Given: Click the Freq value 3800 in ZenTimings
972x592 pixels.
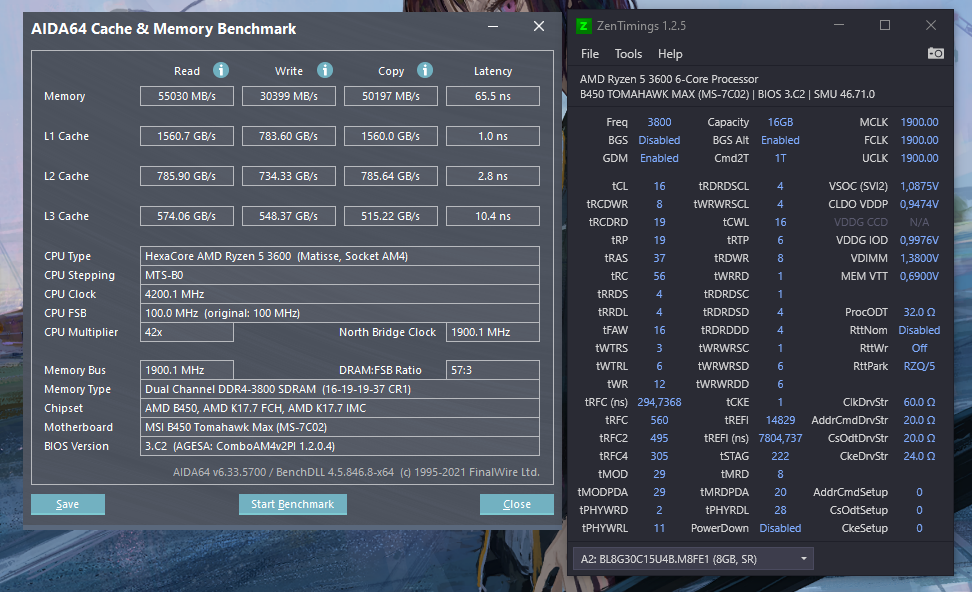Looking at the screenshot, I should pos(659,122).
